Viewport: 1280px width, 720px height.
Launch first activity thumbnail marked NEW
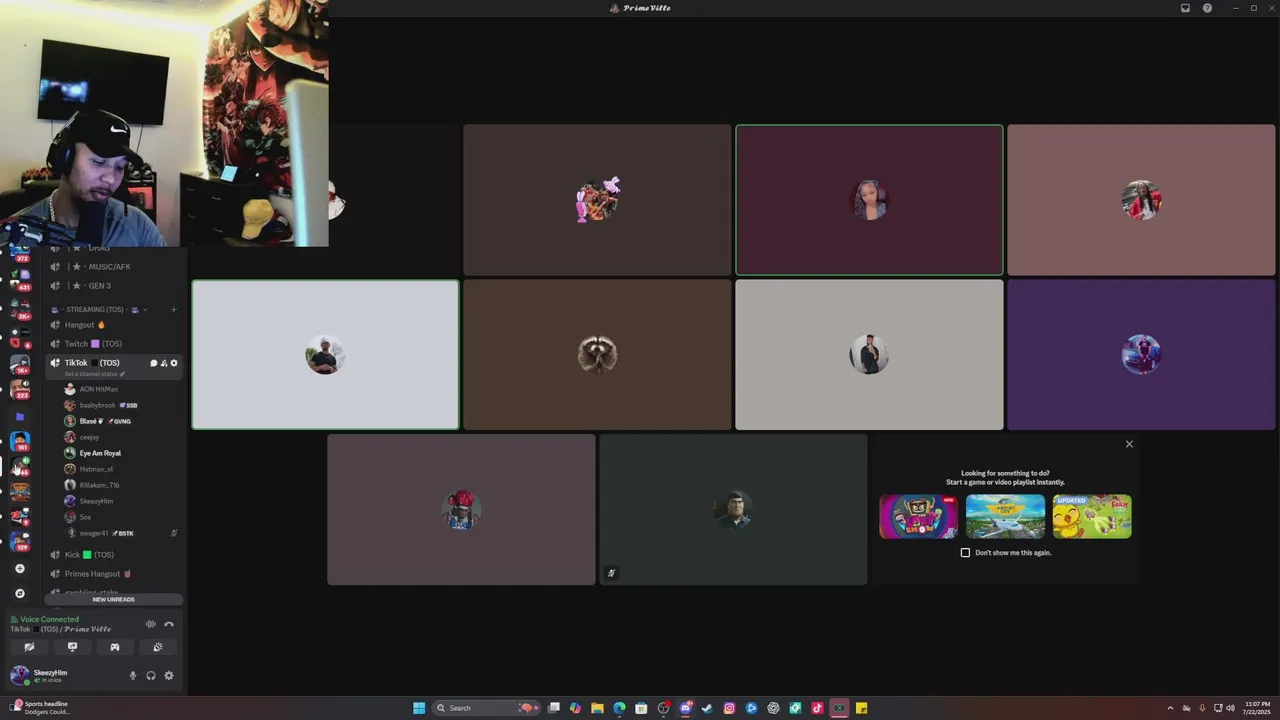(918, 516)
